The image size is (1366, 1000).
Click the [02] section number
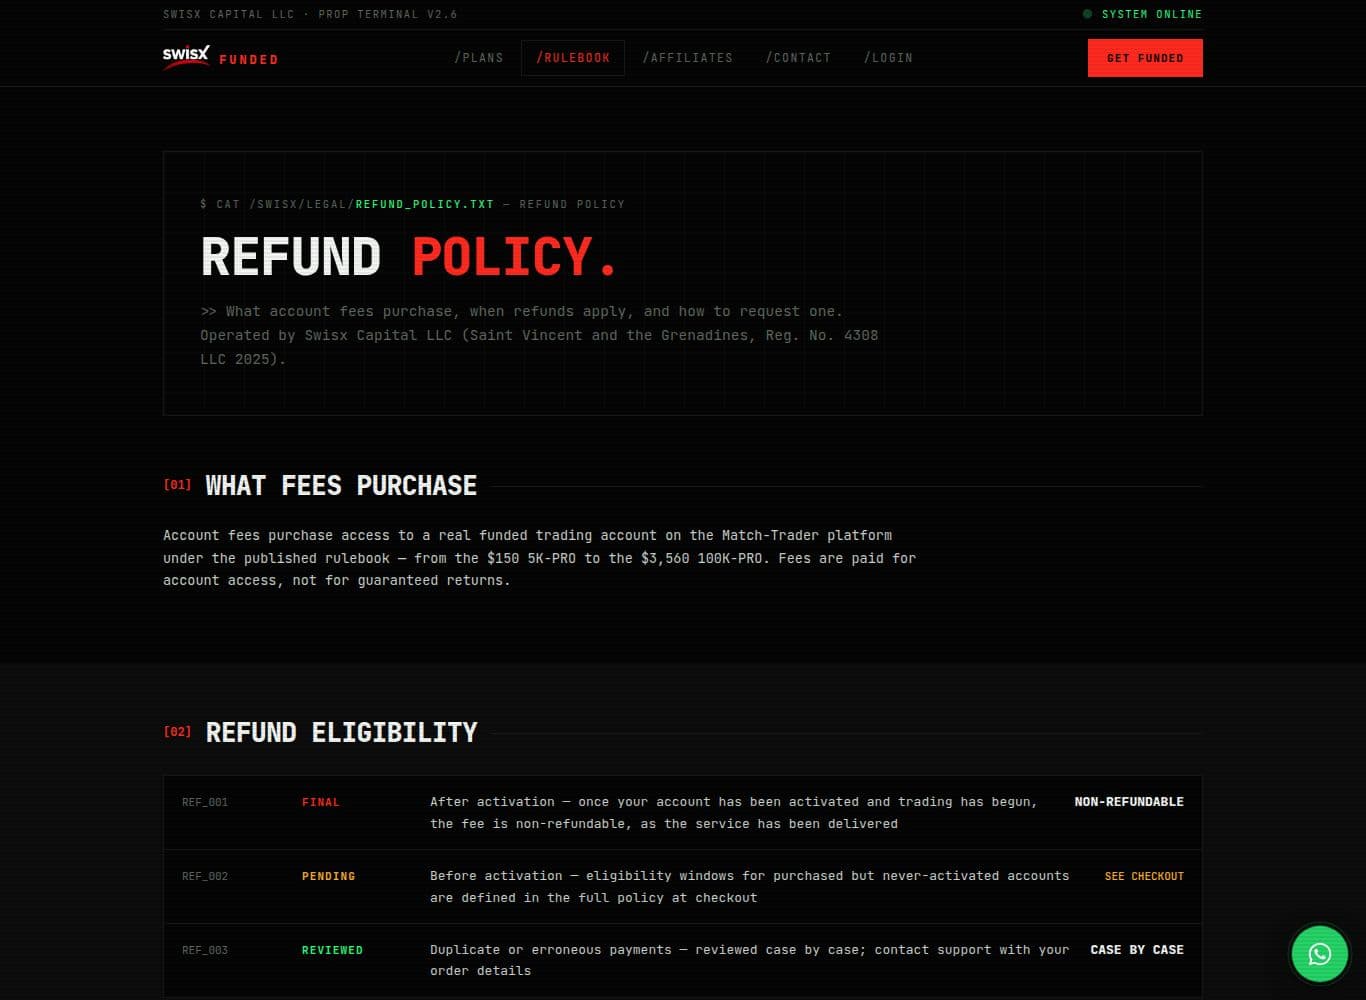[177, 732]
